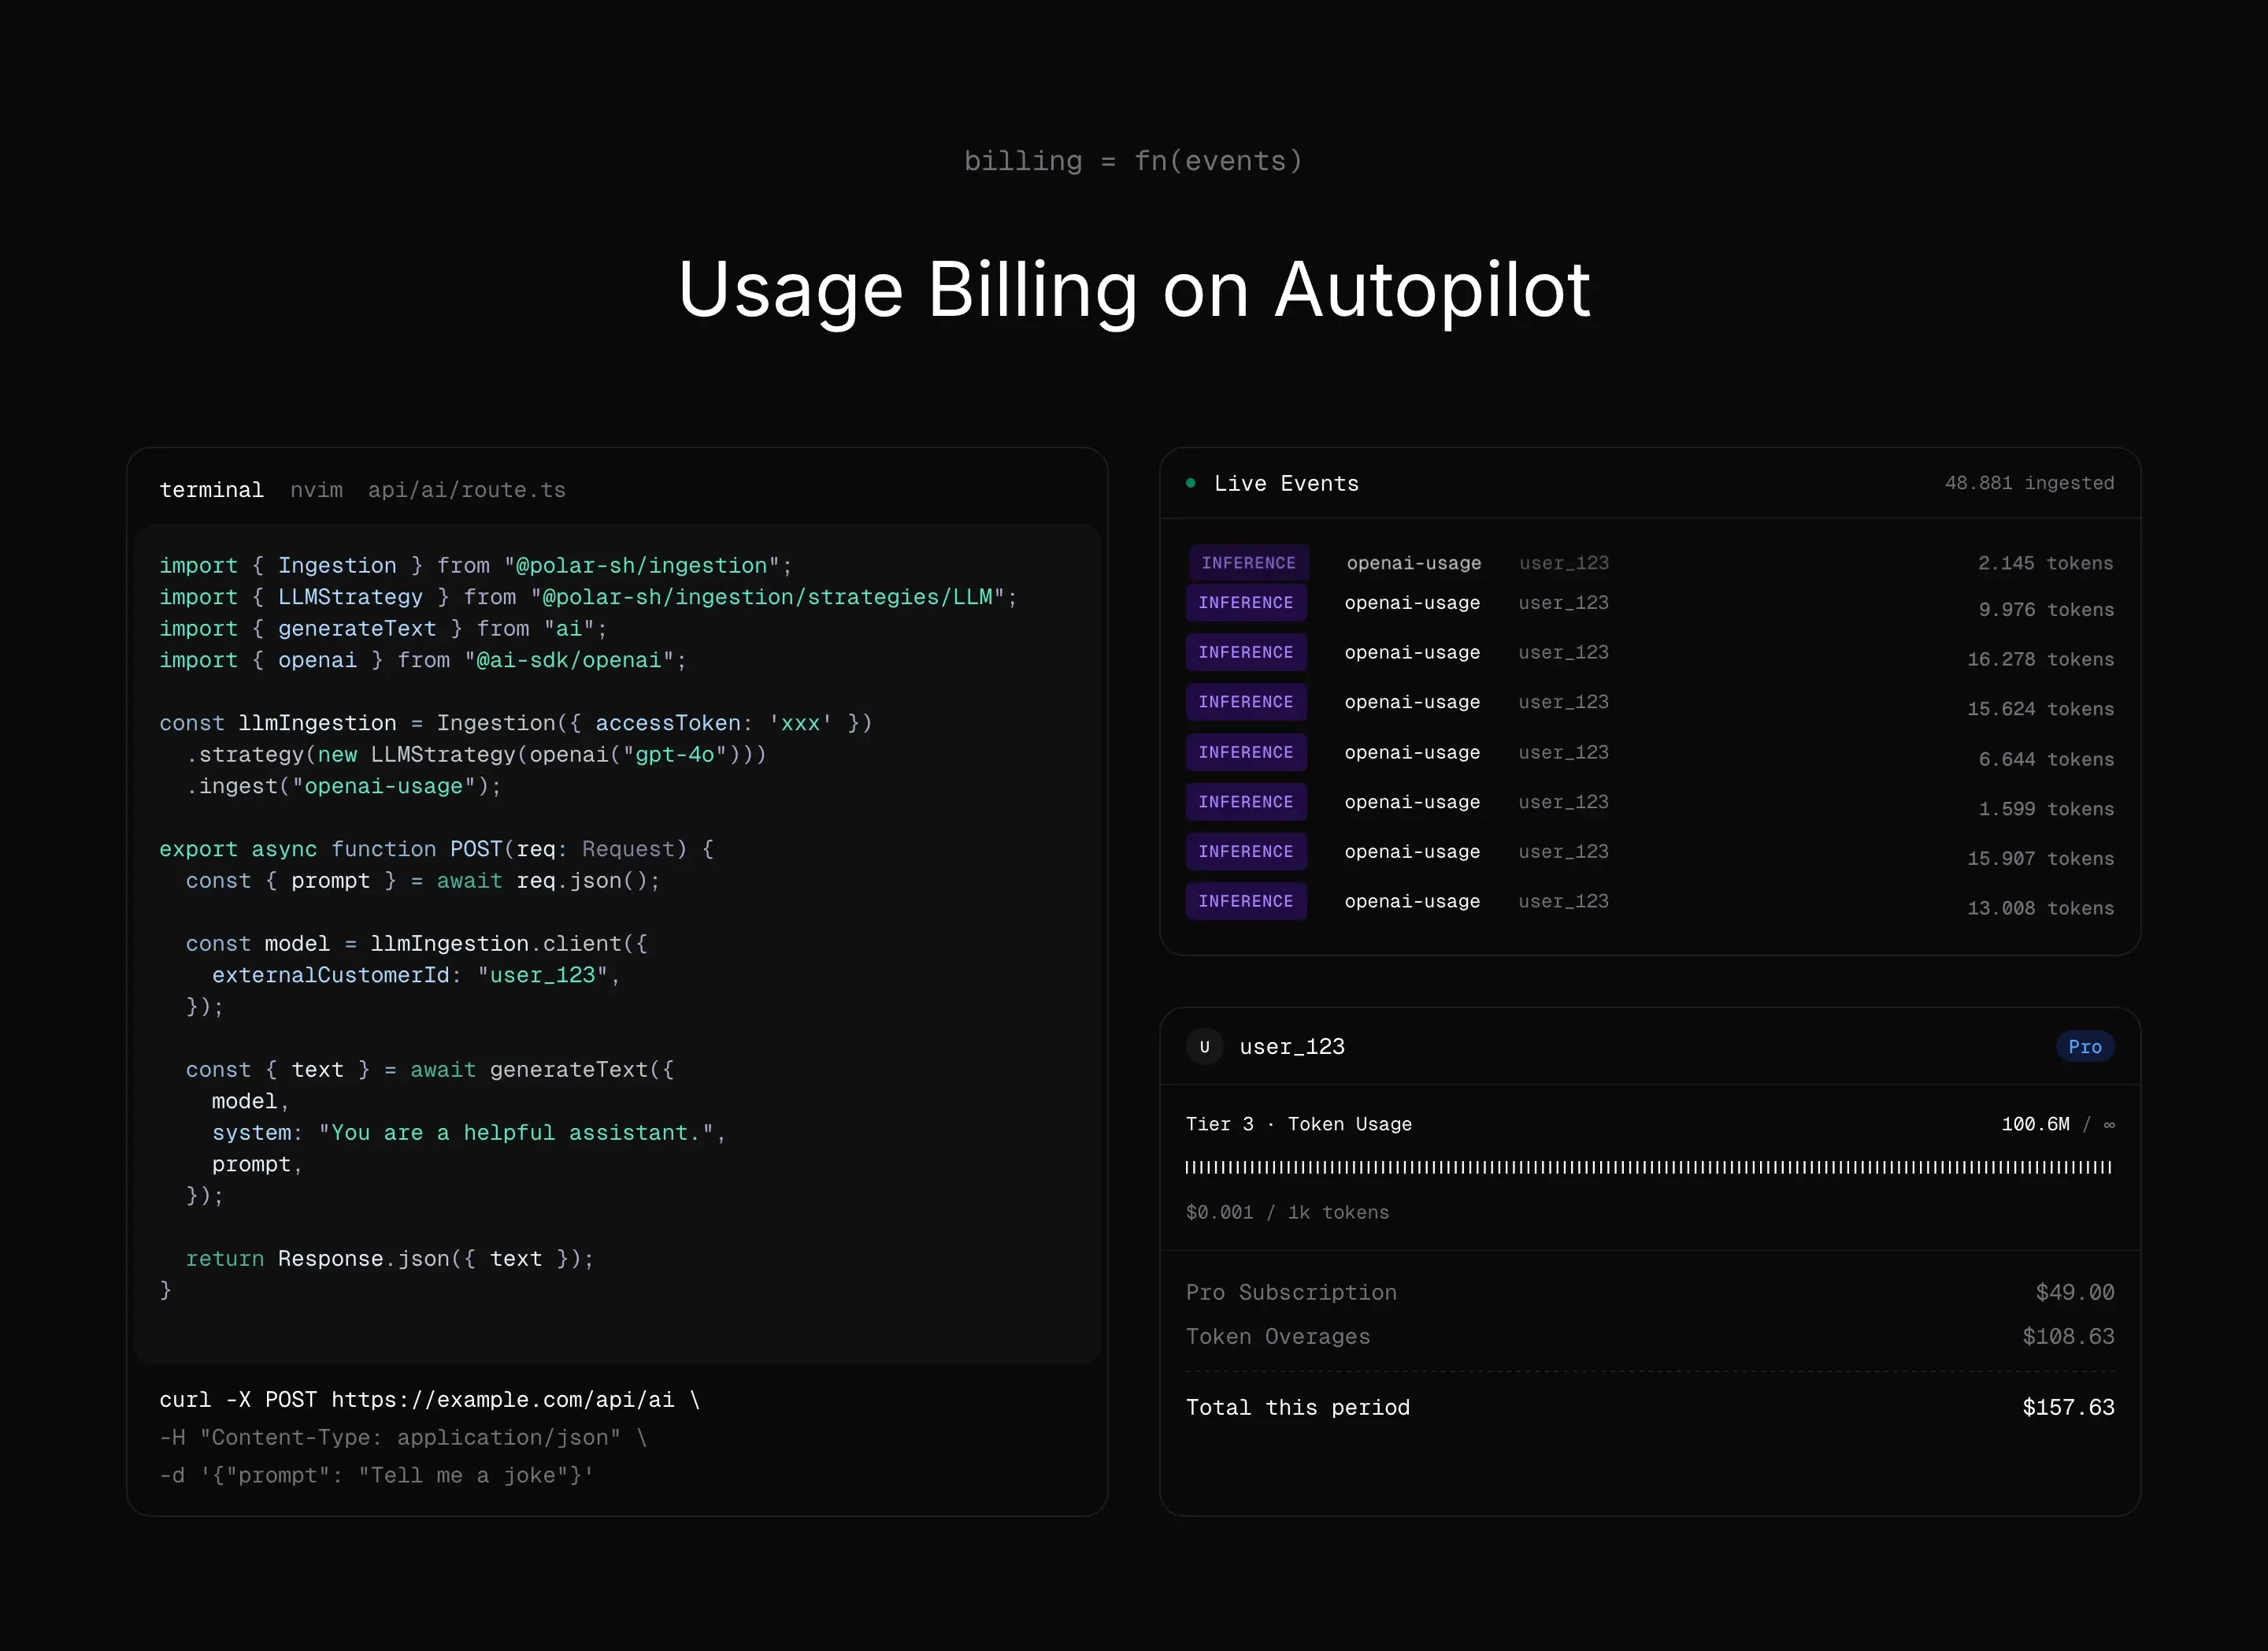Viewport: 2268px width, 1651px height.
Task: Click the Pro Subscription $49.00 row
Action: point(1291,1292)
